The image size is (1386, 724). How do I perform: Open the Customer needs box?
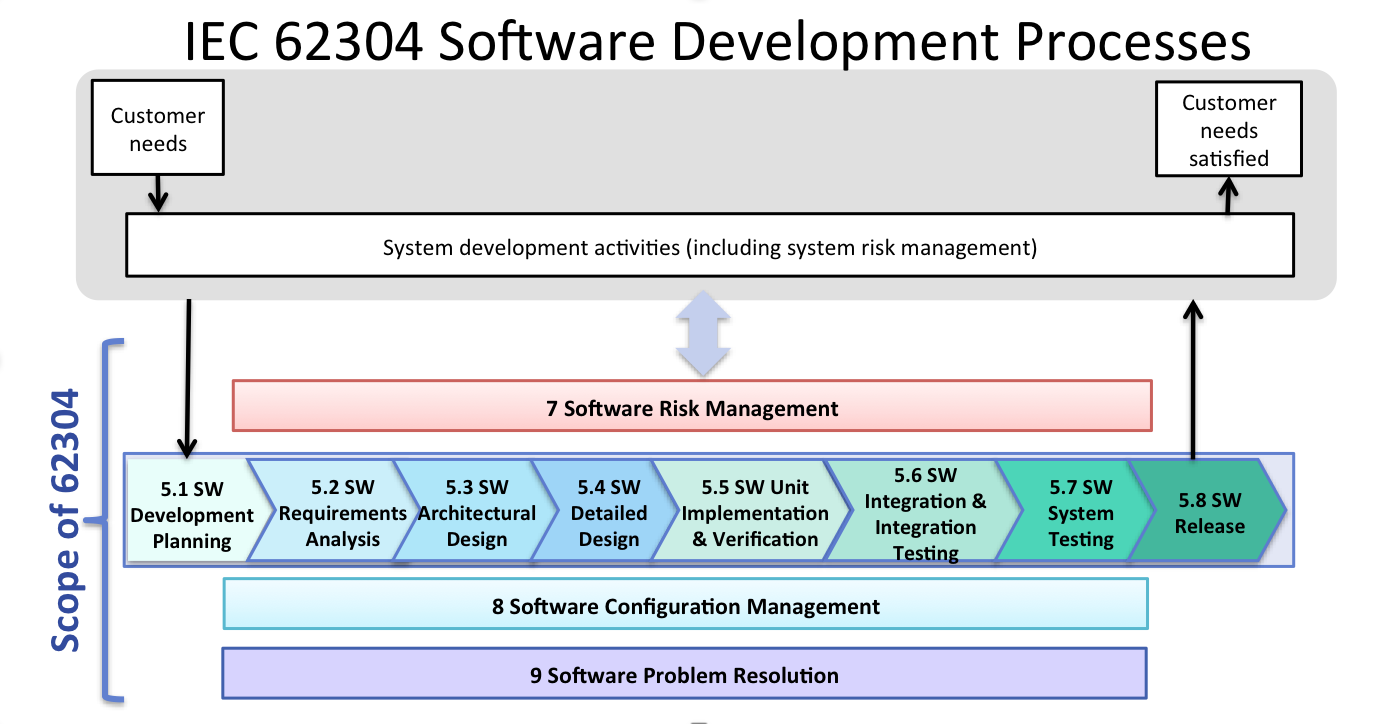(156, 127)
